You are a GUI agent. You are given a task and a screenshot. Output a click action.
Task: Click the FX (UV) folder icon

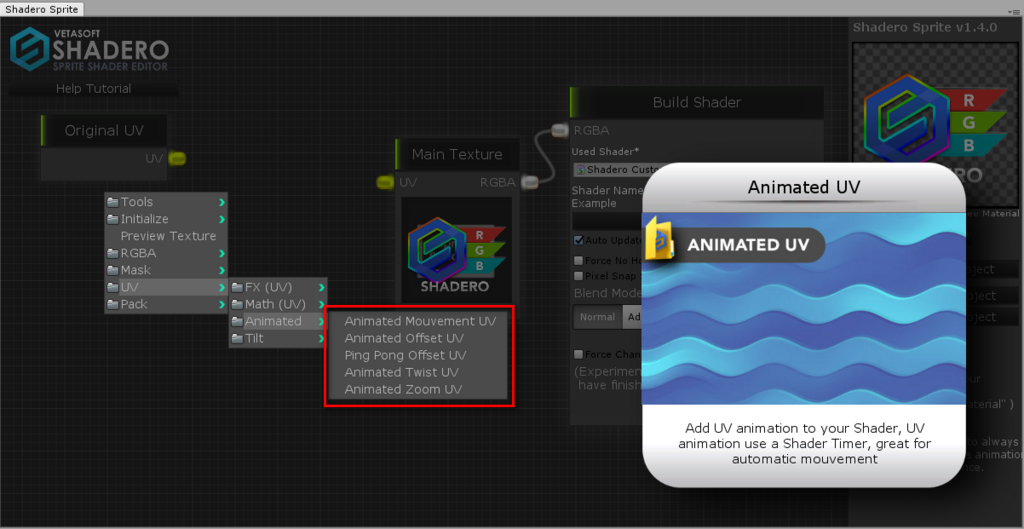[x=237, y=287]
